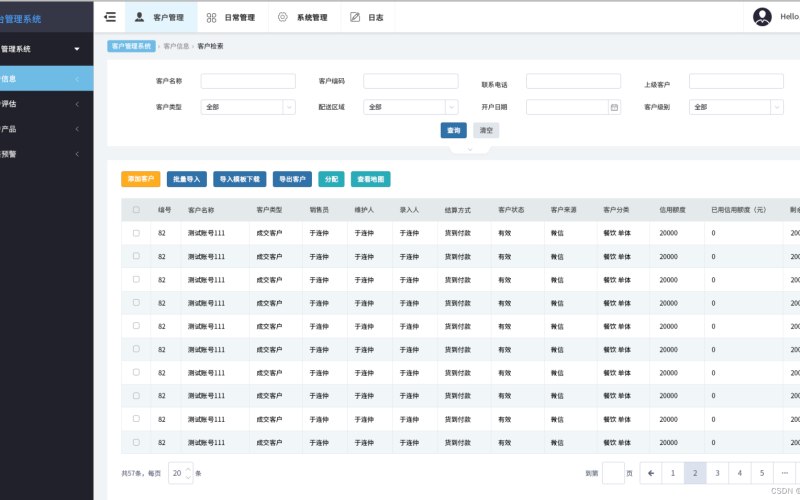Click the pagination ellipsis for more pages
The height and width of the screenshot is (500, 800).
pos(785,473)
